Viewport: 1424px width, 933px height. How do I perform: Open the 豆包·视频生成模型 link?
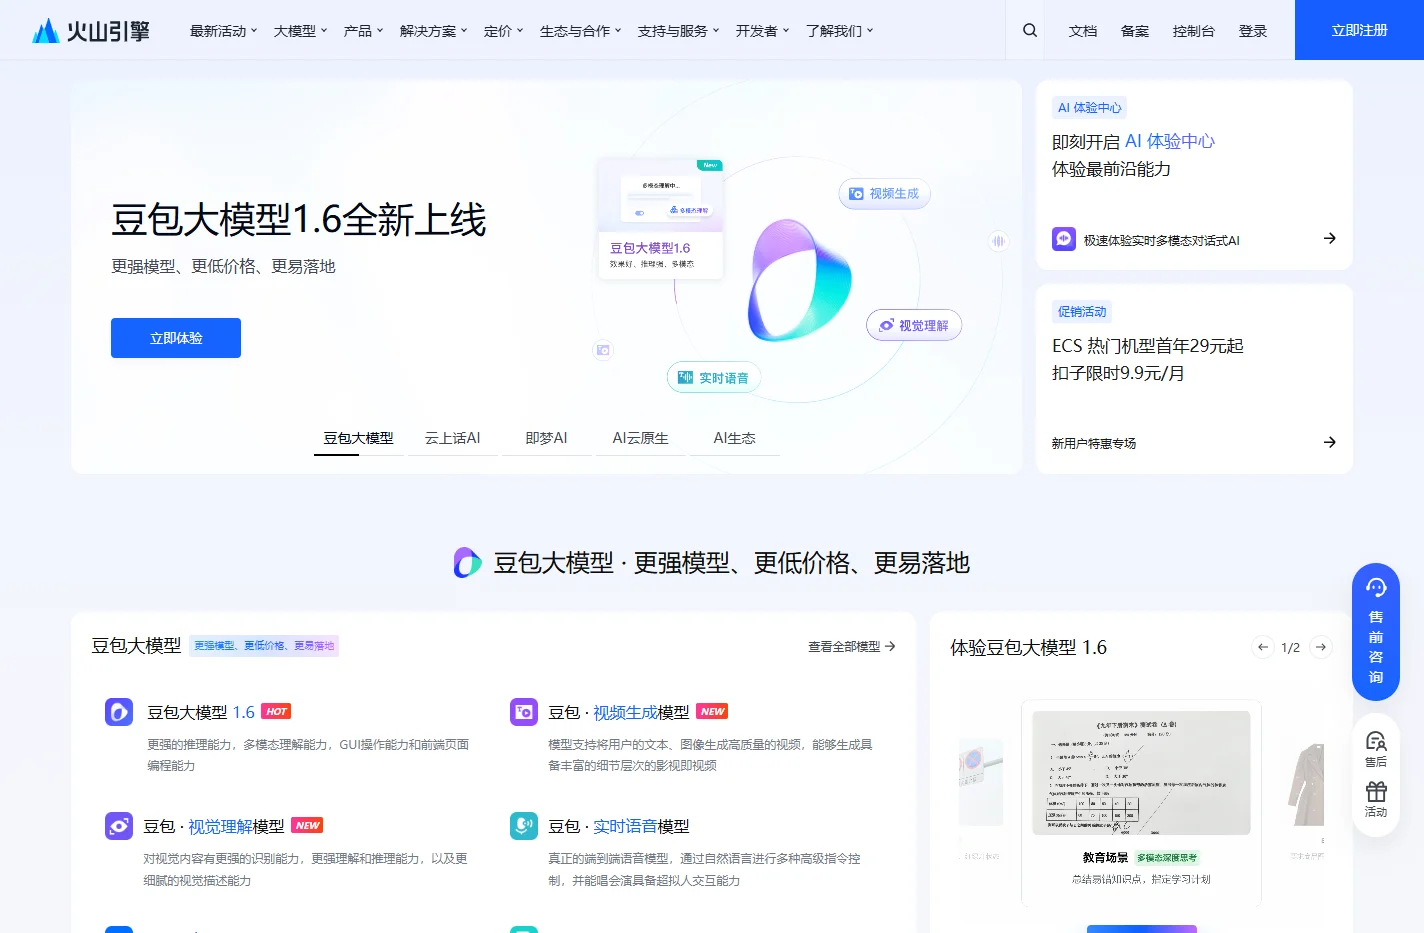638,712
